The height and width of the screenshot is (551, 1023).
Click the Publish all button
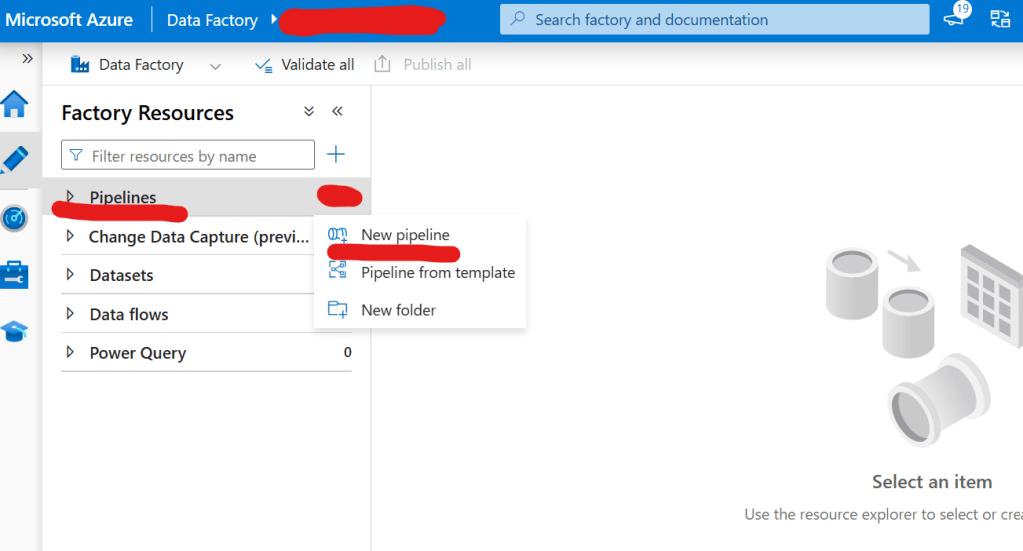point(423,65)
